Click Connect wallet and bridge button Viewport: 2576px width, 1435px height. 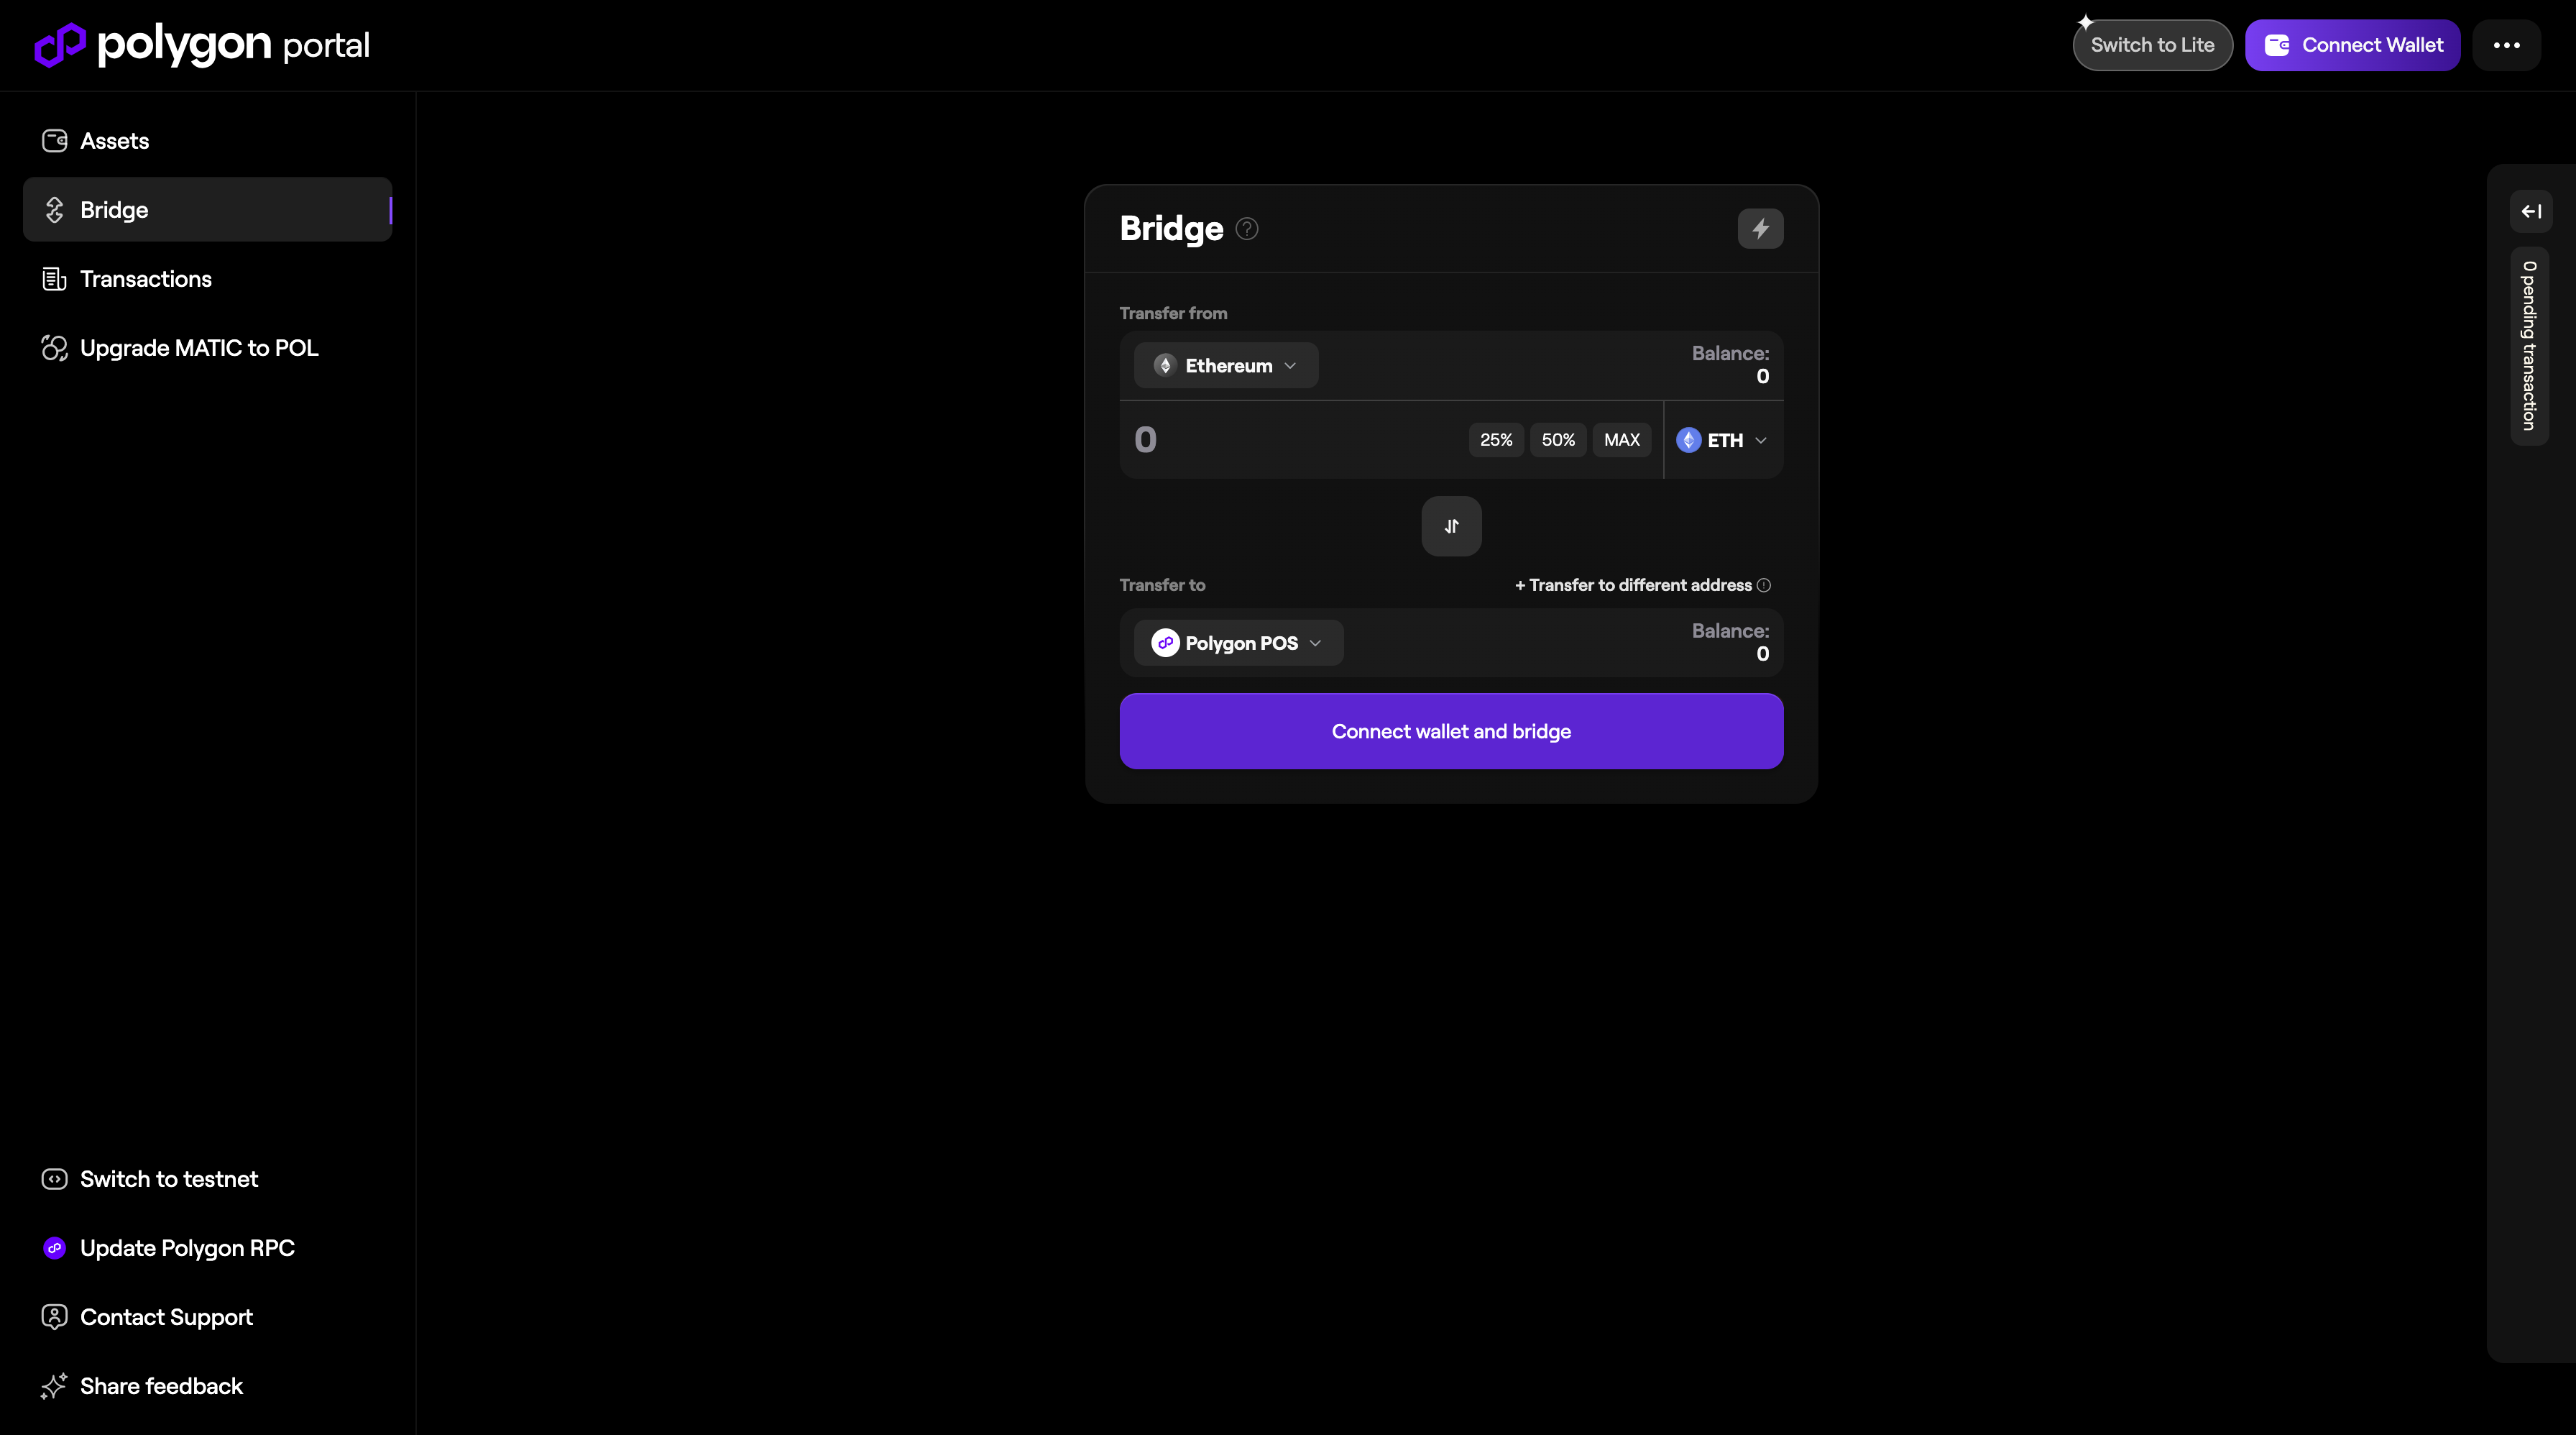(1451, 731)
